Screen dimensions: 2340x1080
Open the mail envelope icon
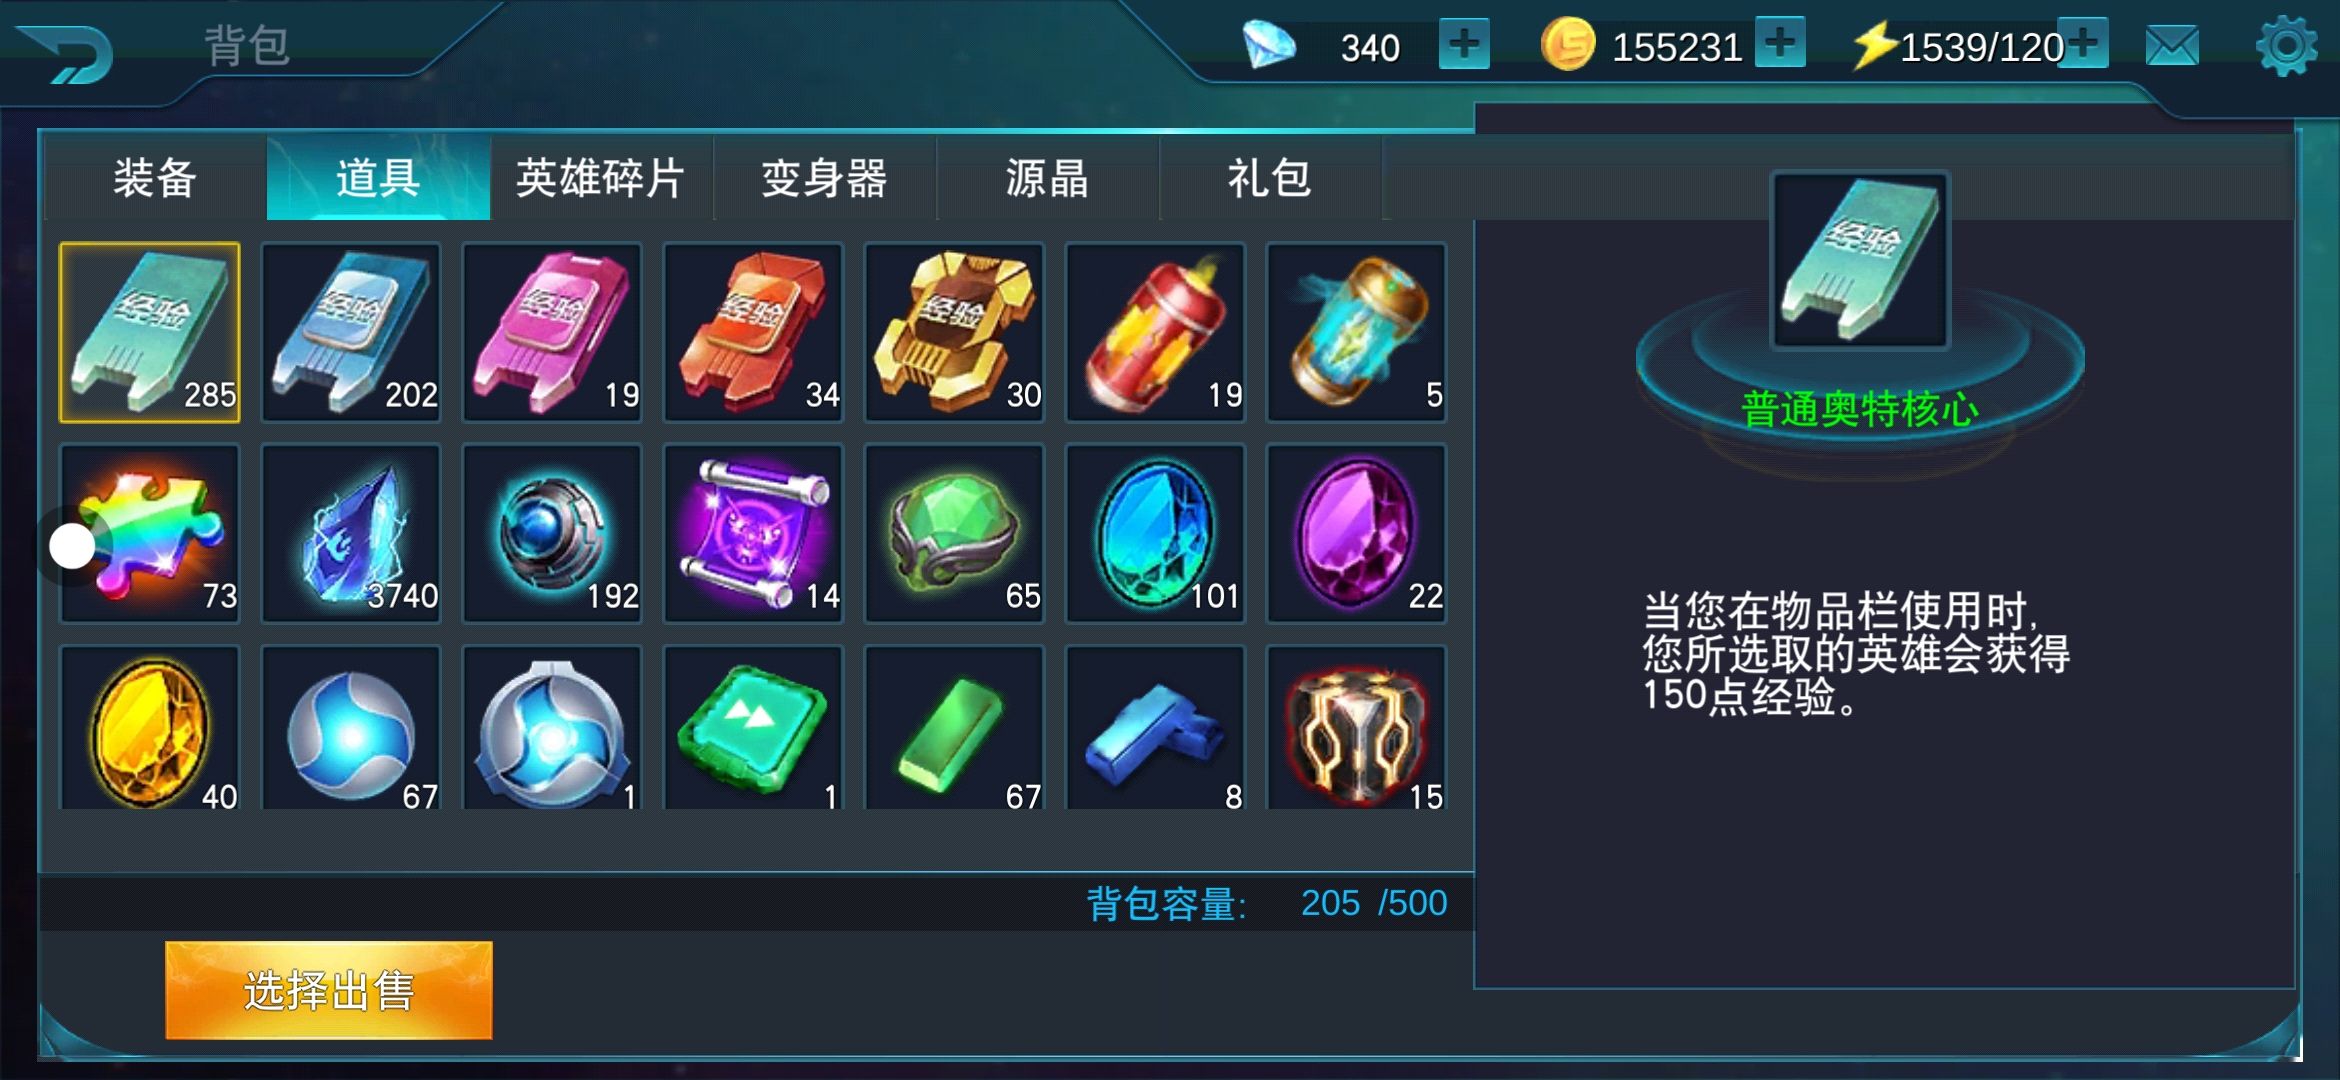(2172, 46)
